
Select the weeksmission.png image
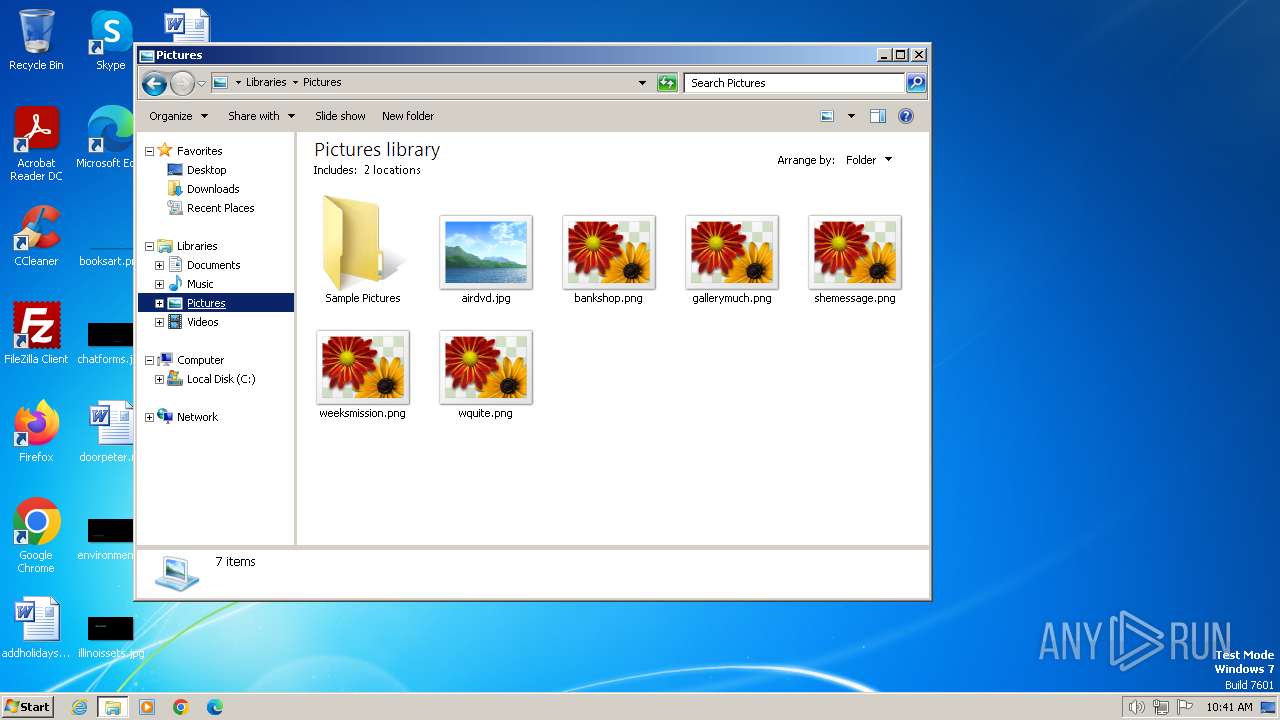tap(363, 367)
